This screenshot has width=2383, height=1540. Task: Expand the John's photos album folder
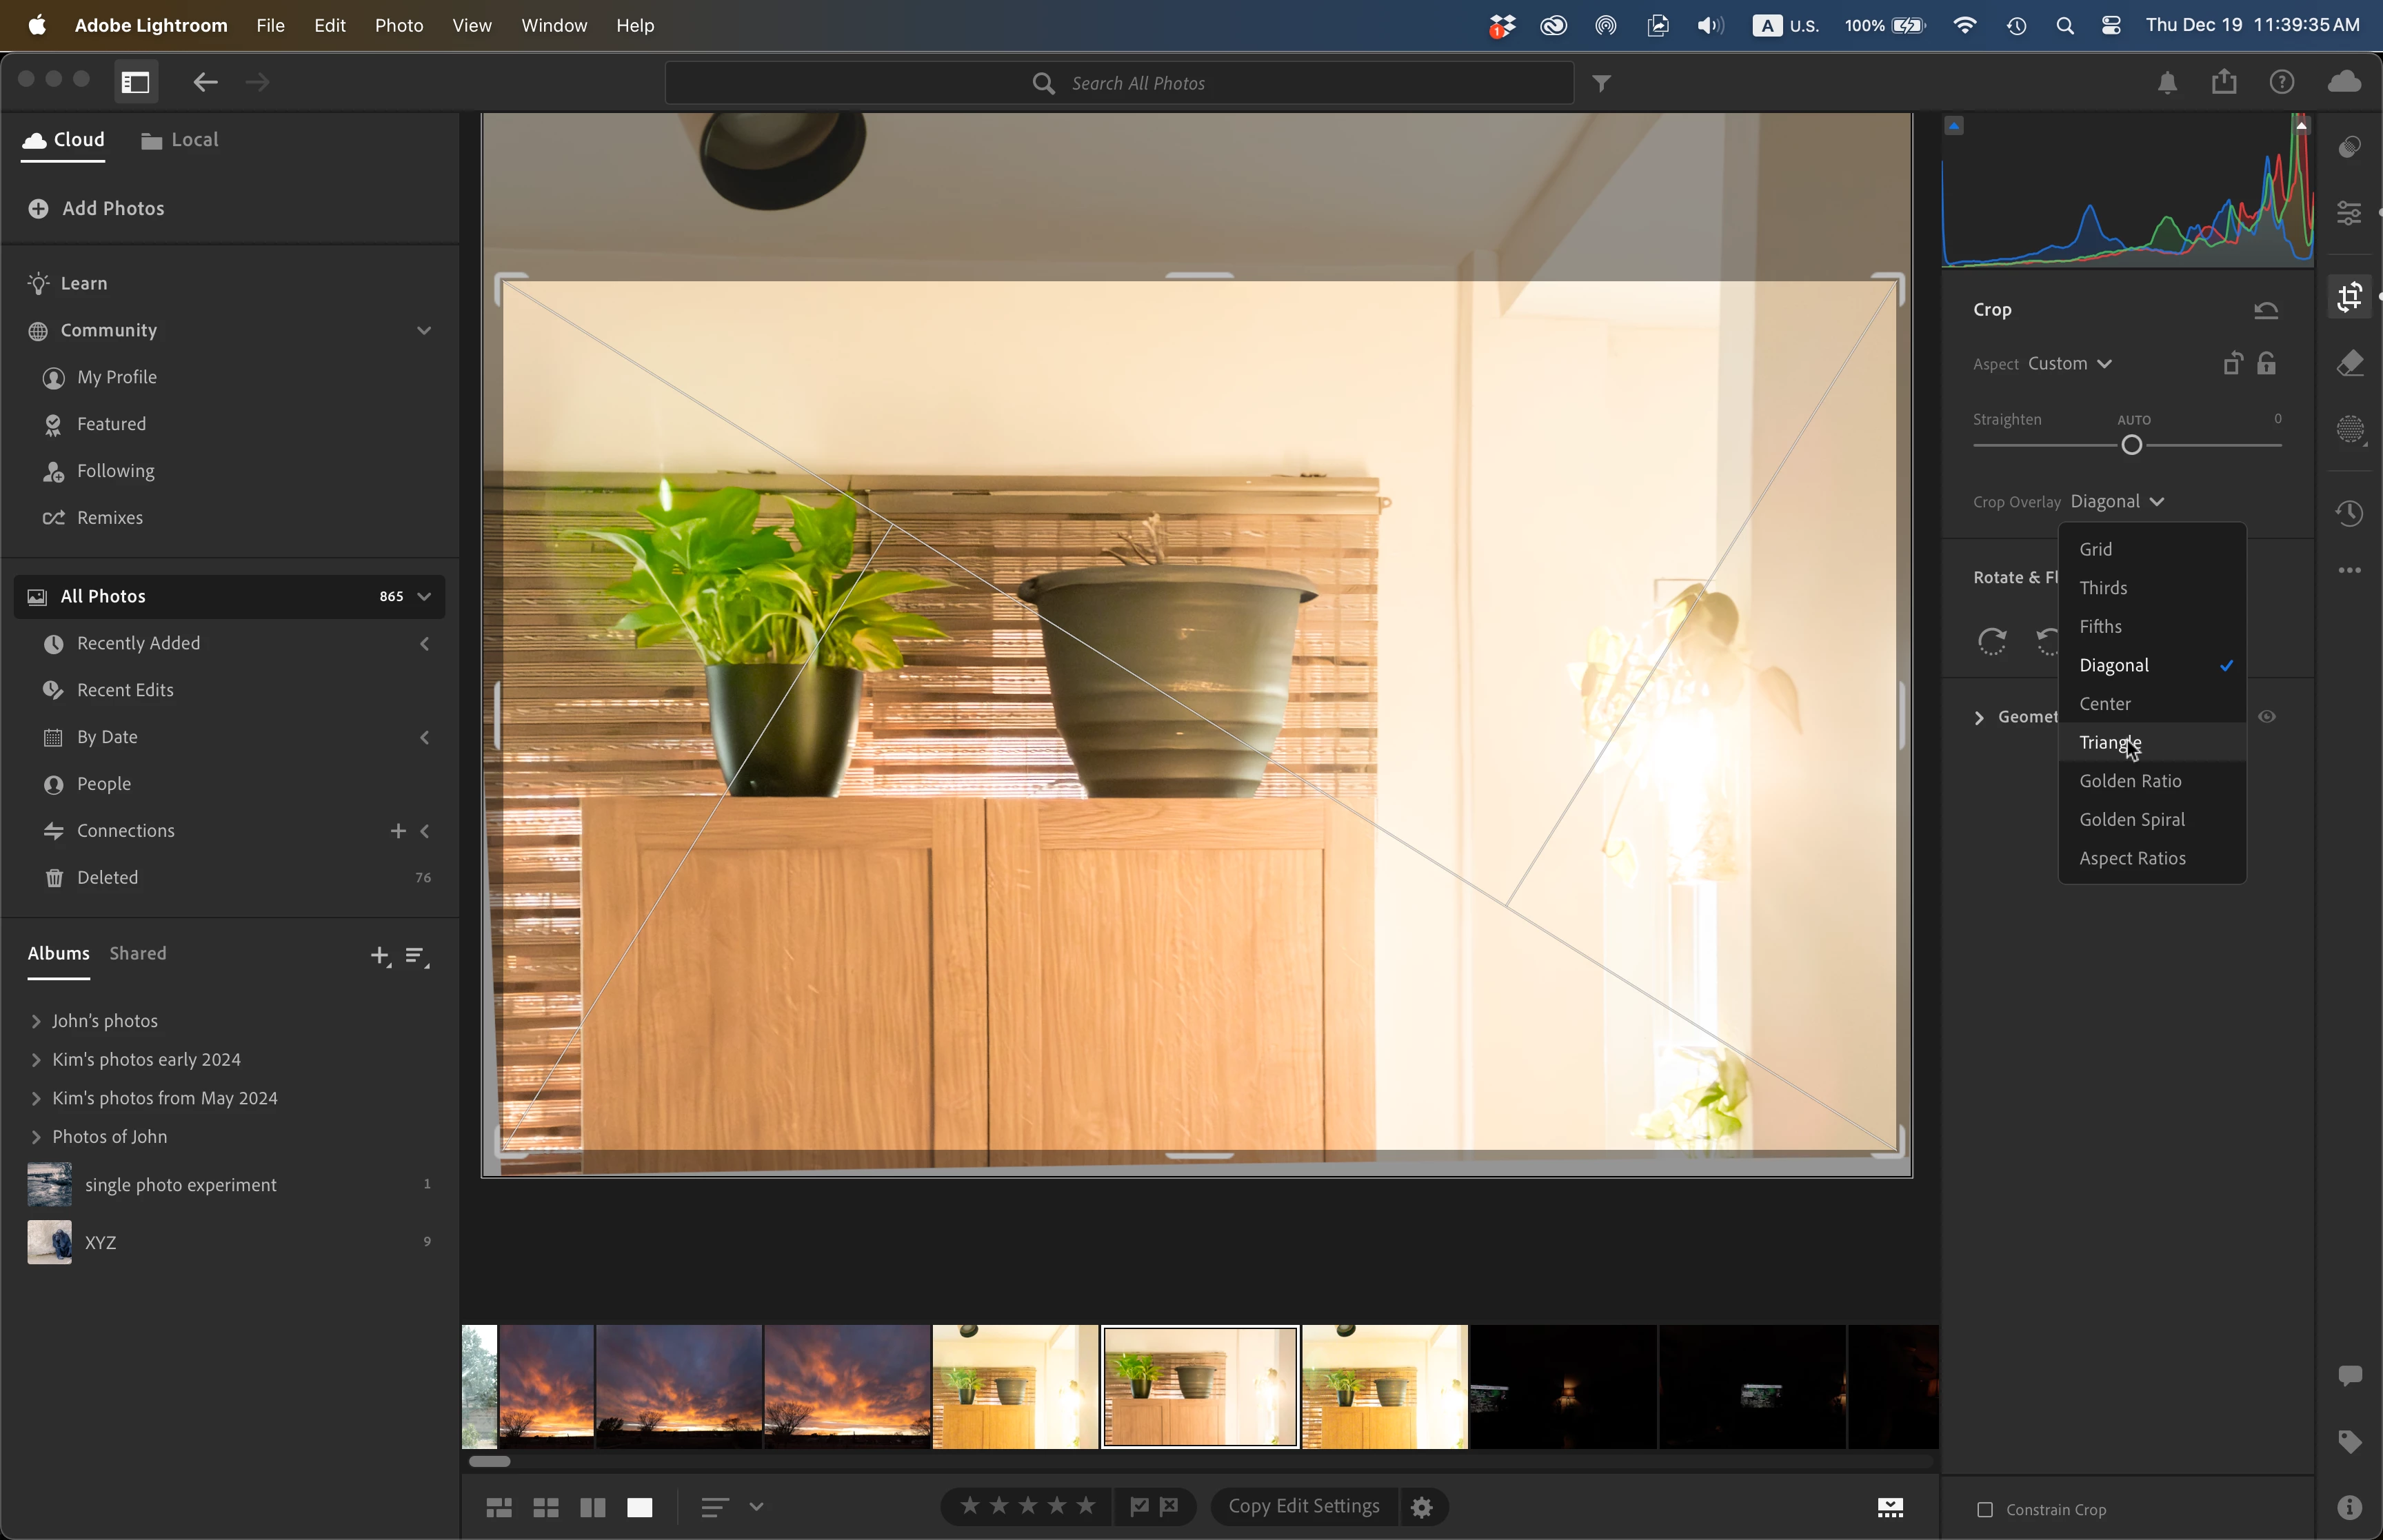(x=36, y=1021)
